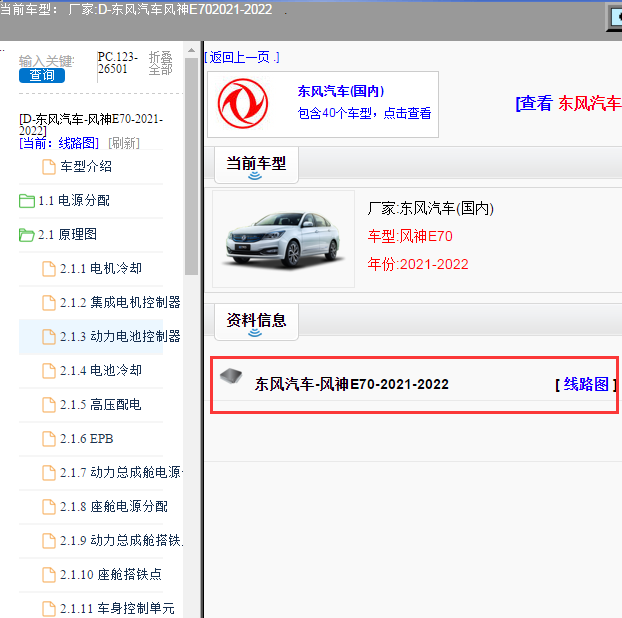Viewport: 622px width, 618px height.
Task: Open page icon for 2.1.5 高压配电
Action: coord(49,405)
